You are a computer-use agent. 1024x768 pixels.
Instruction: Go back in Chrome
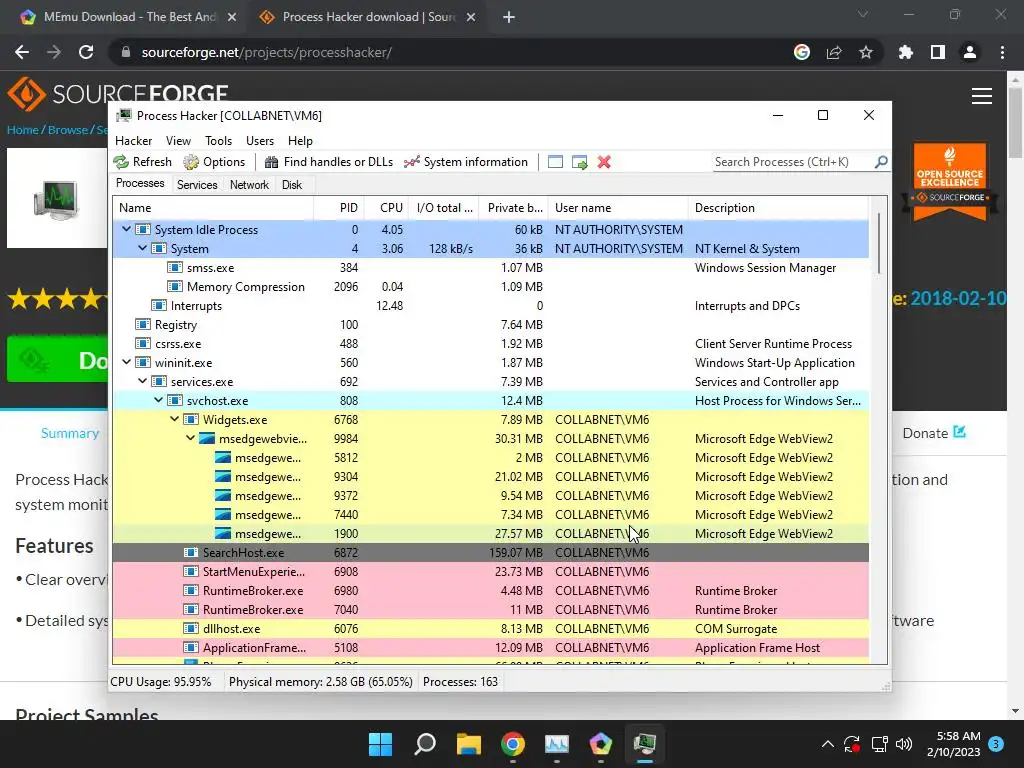pos(22,52)
